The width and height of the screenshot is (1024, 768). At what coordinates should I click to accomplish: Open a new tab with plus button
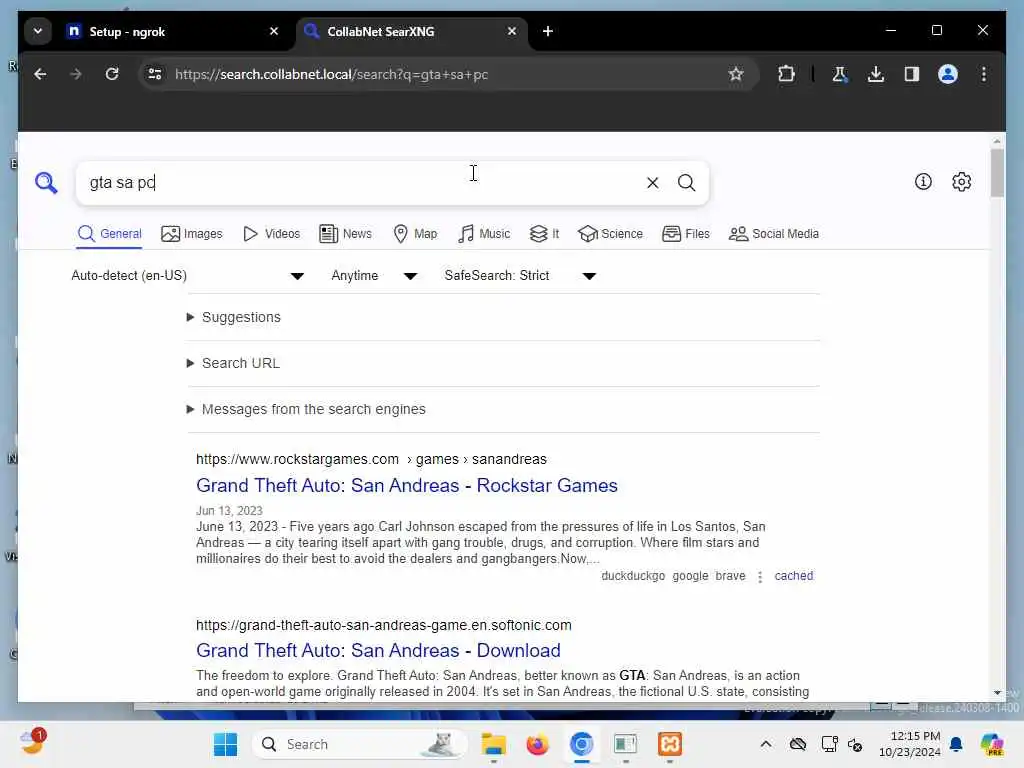548,31
